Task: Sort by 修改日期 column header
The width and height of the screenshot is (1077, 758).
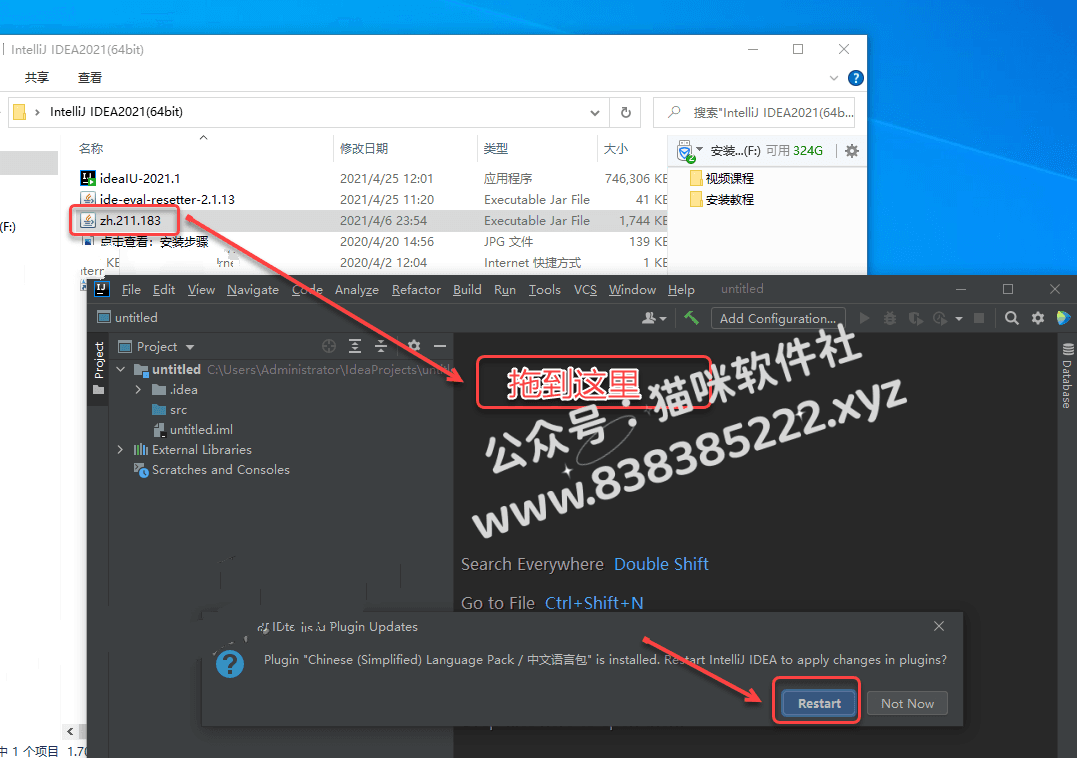Action: 364,148
